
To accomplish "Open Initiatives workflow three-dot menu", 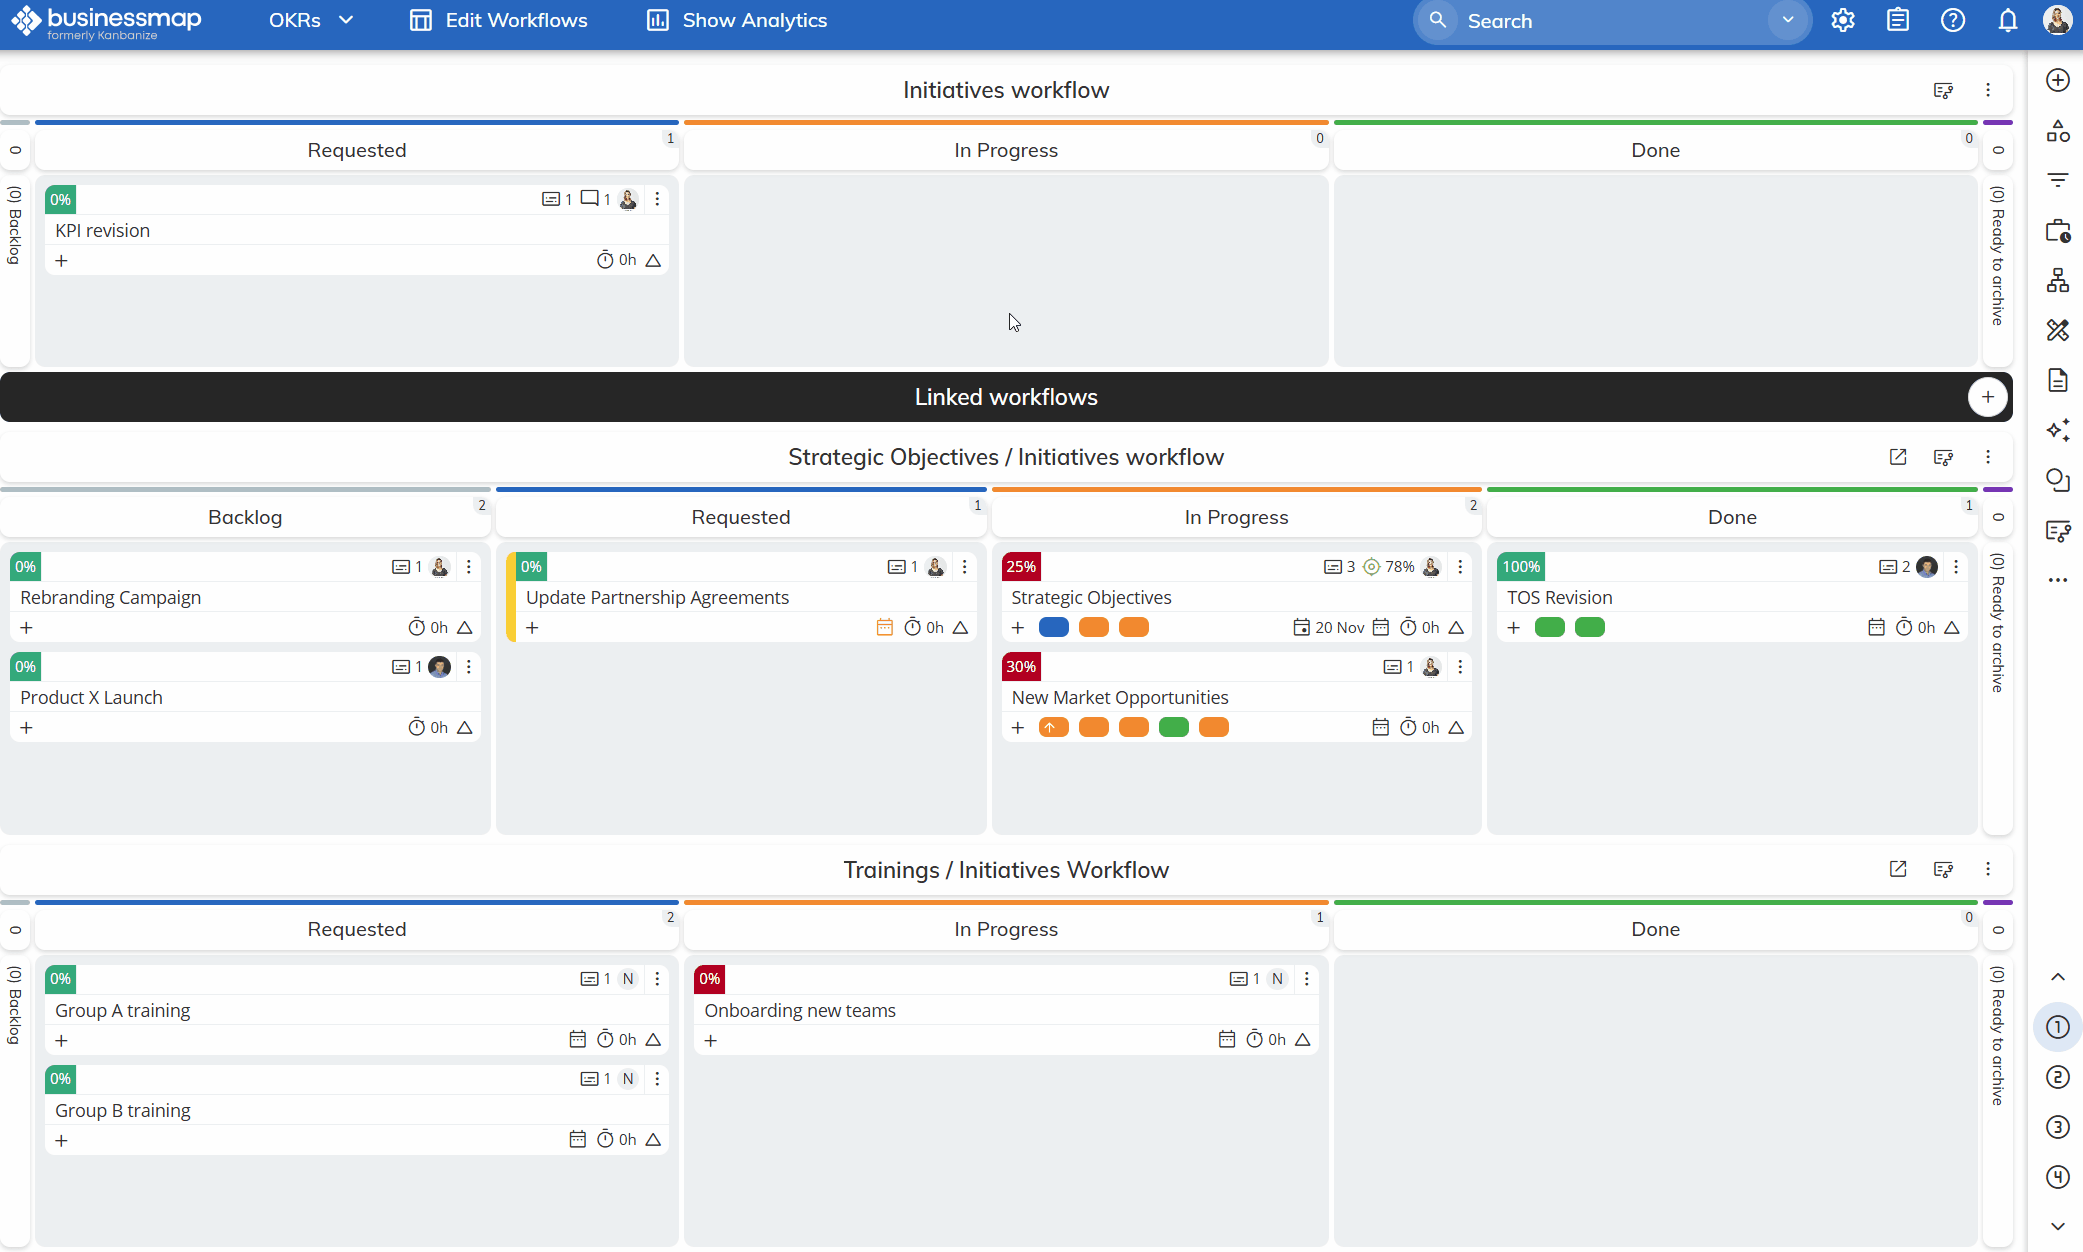I will coord(1988,90).
